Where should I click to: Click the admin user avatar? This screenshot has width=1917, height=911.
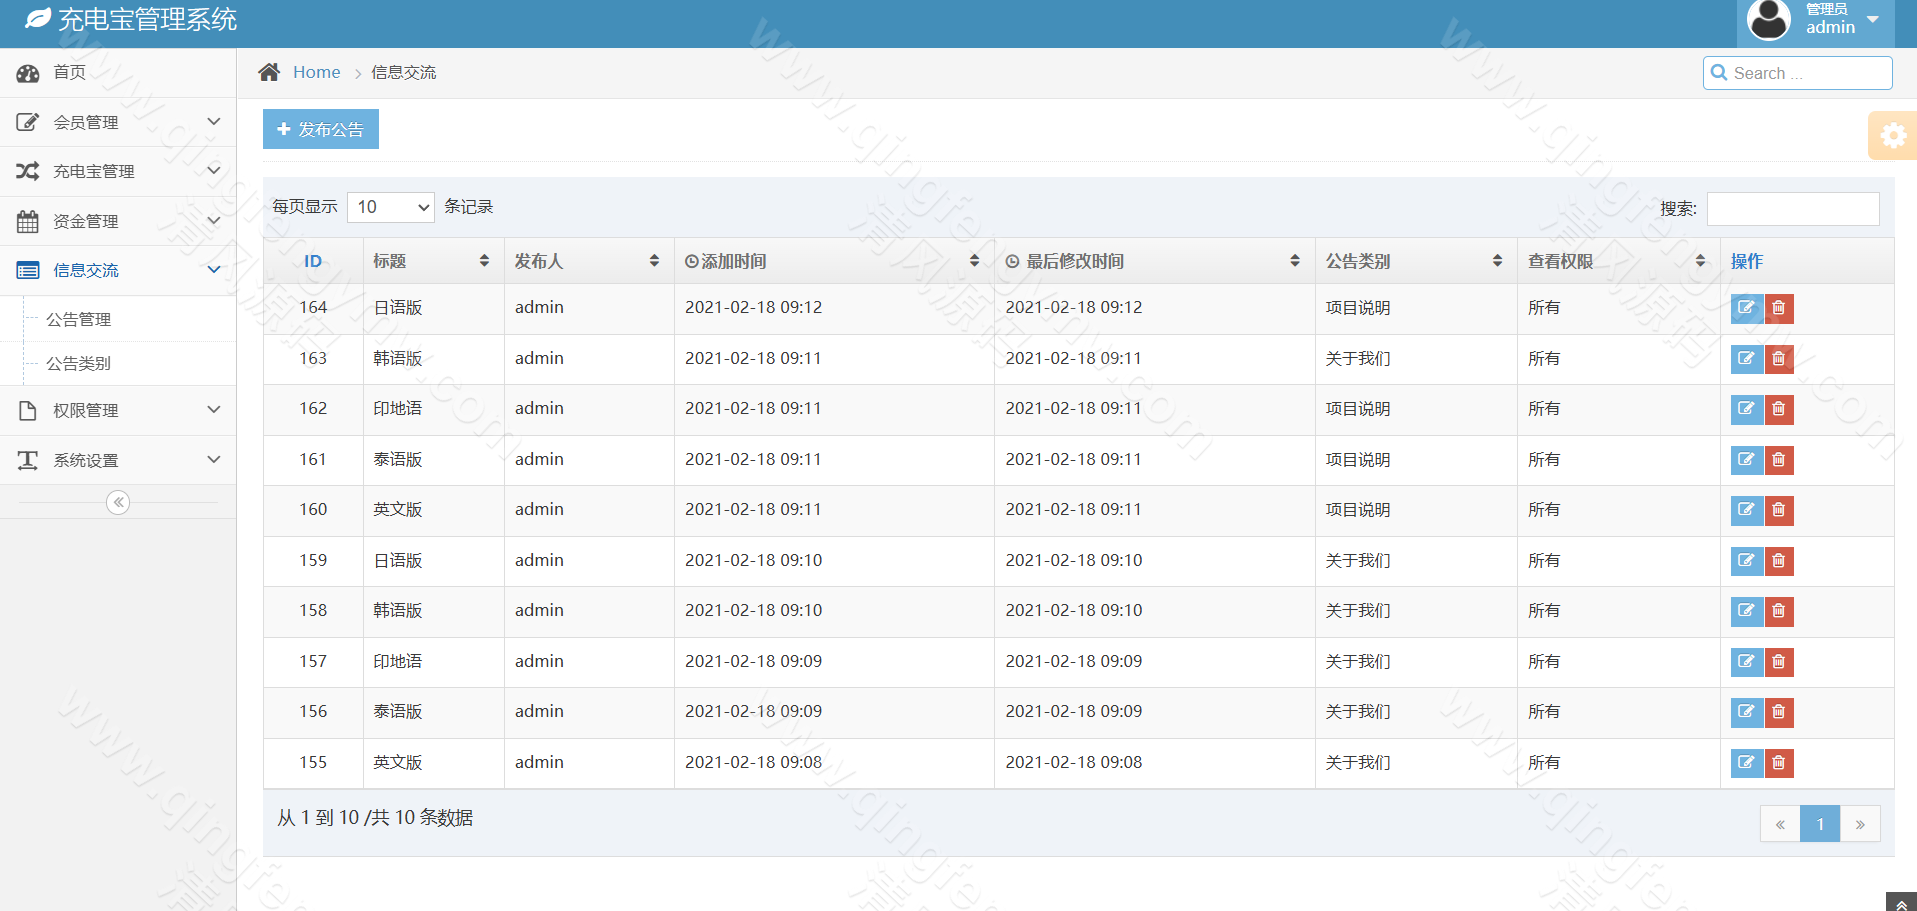(x=1768, y=21)
